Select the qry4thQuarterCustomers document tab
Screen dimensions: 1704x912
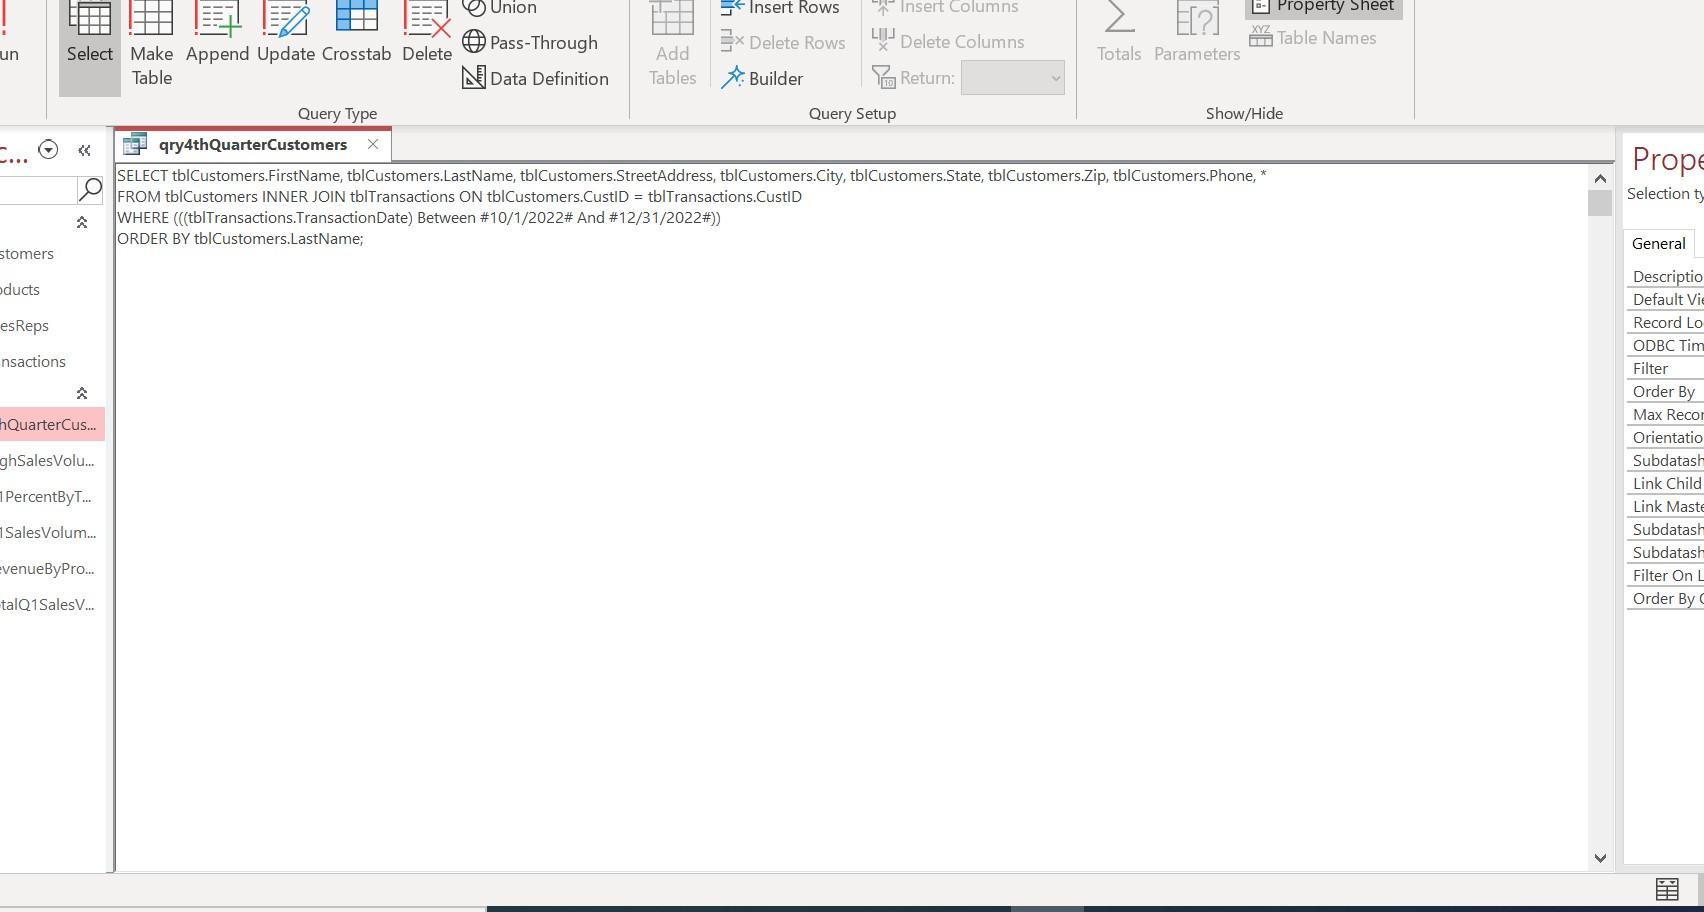(250, 144)
